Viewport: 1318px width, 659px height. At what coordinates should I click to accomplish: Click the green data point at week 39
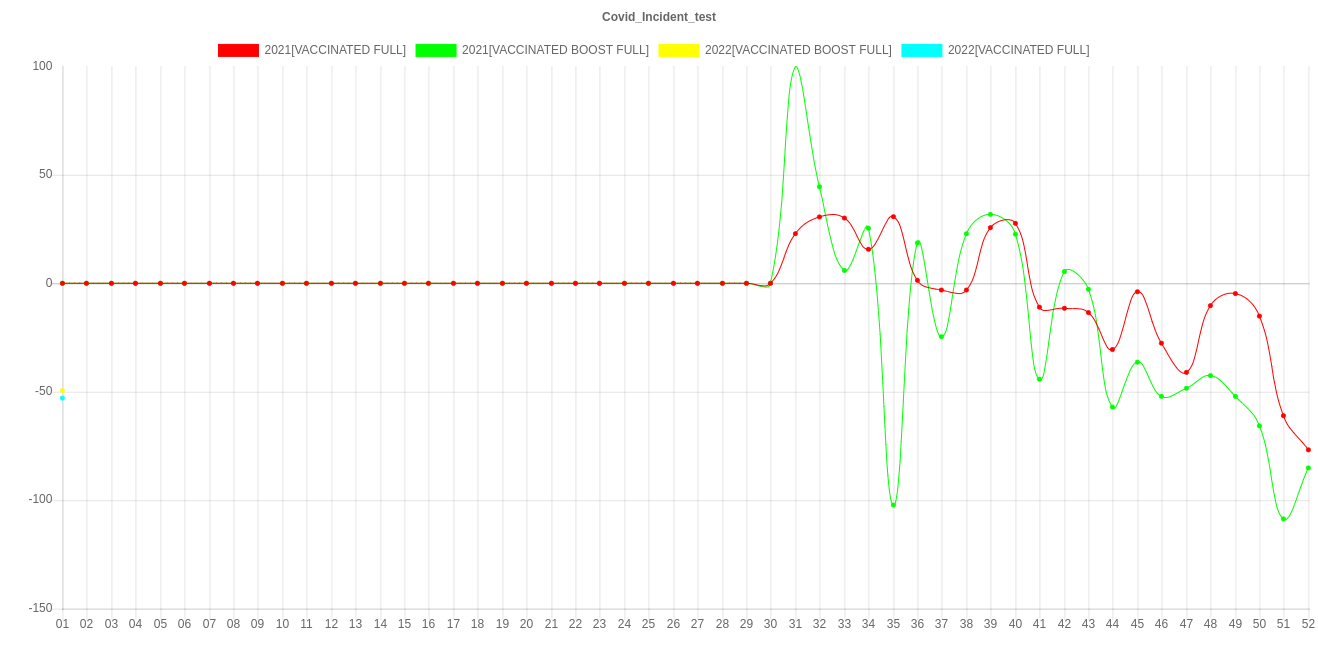click(x=990, y=214)
